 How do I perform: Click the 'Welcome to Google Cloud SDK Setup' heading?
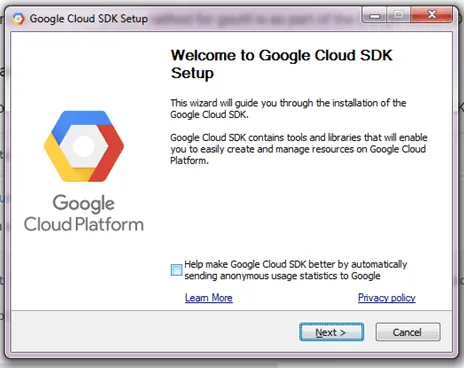click(282, 64)
